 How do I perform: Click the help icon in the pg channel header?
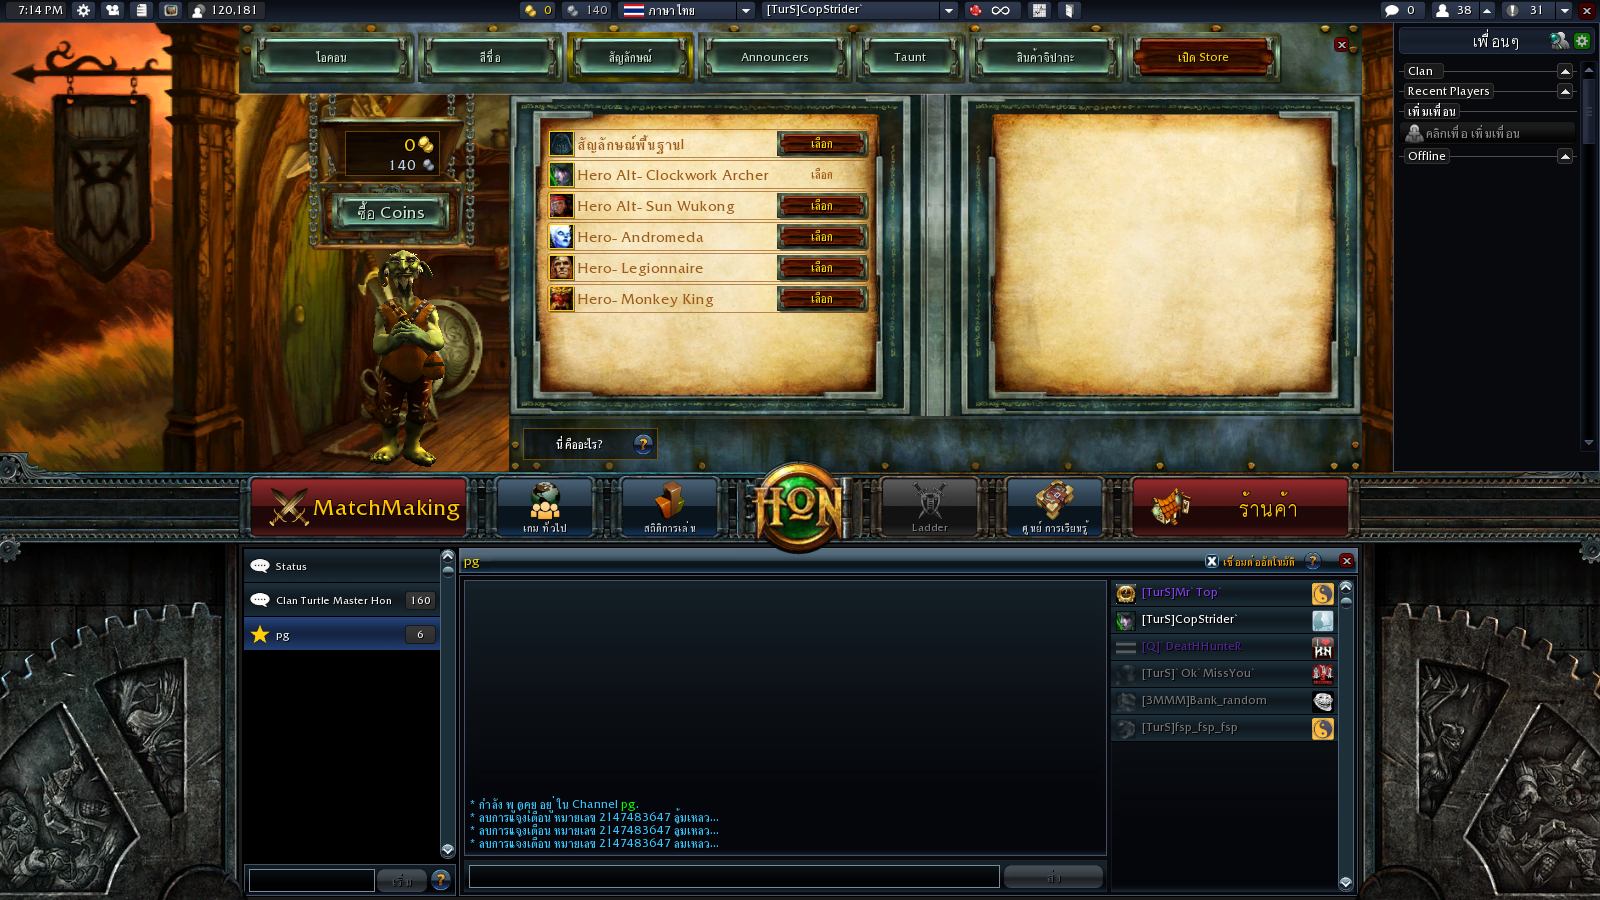1313,561
